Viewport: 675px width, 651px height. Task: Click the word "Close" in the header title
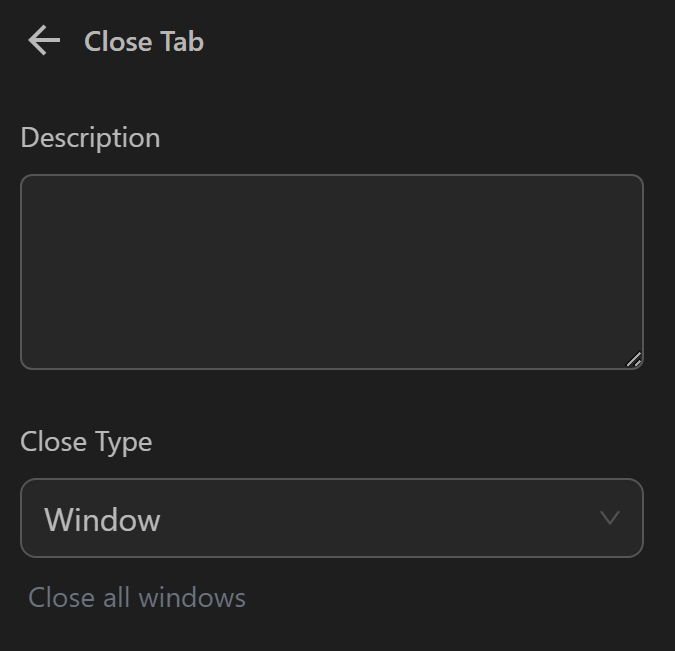[117, 41]
